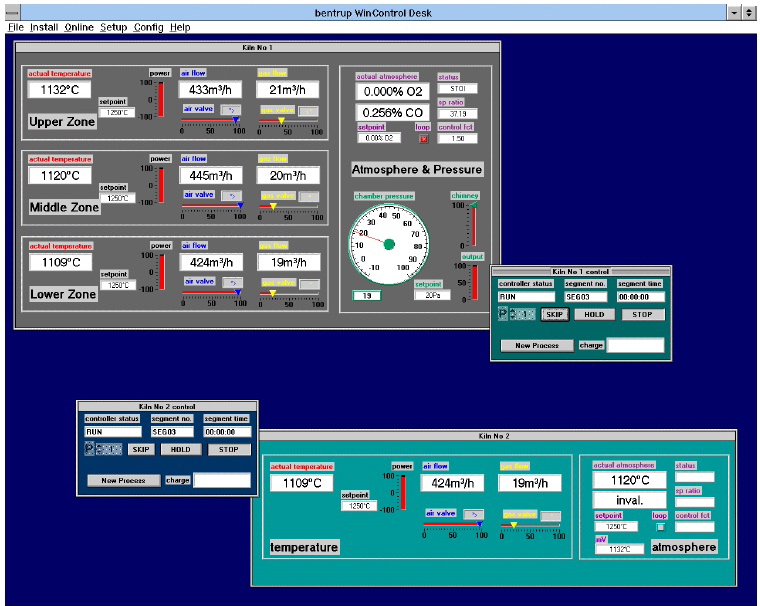
Task: Click the chamber pressure setpoint 20Pa field
Action: (432, 295)
